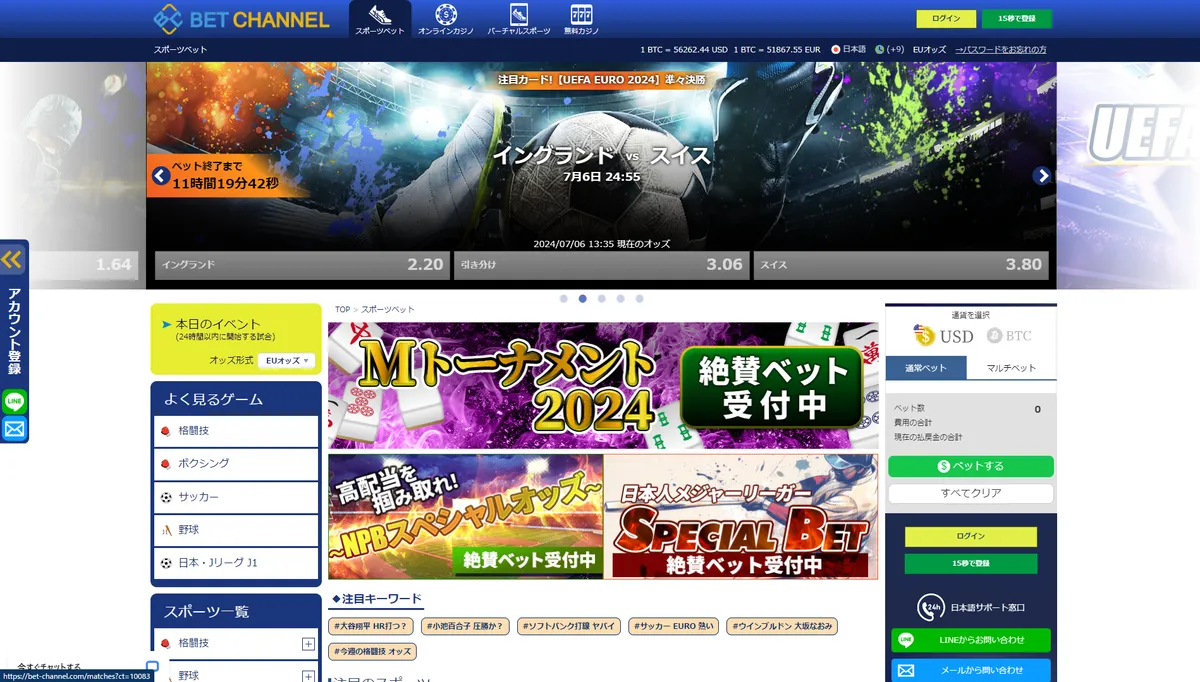
Task: Click keyword tag #今週の格闘技 オッズ
Action: pos(372,651)
